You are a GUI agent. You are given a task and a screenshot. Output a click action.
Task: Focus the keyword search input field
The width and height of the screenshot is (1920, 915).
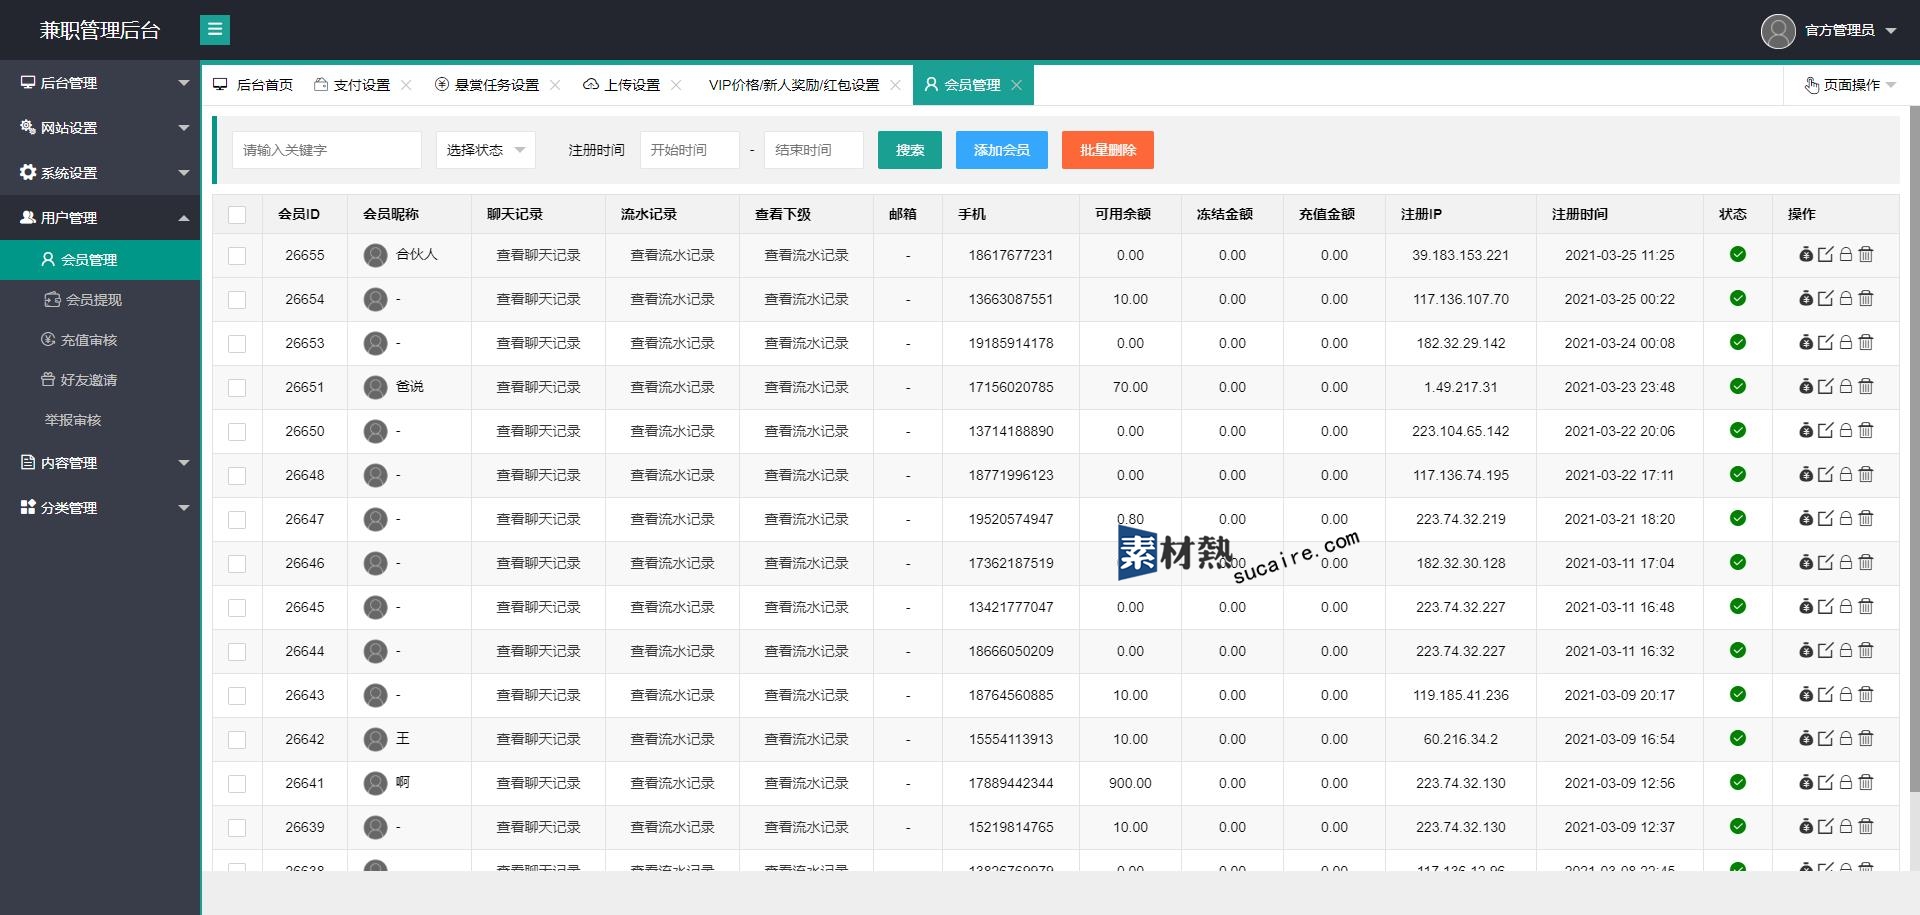(x=327, y=150)
